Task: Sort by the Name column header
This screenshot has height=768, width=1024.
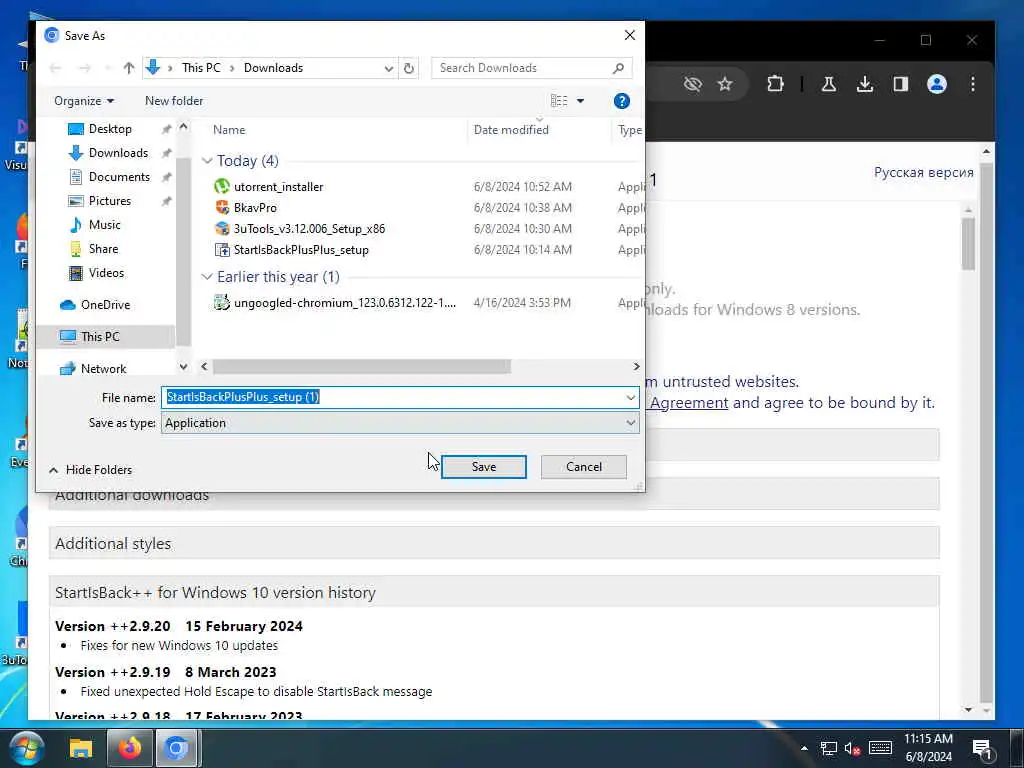Action: pos(229,130)
